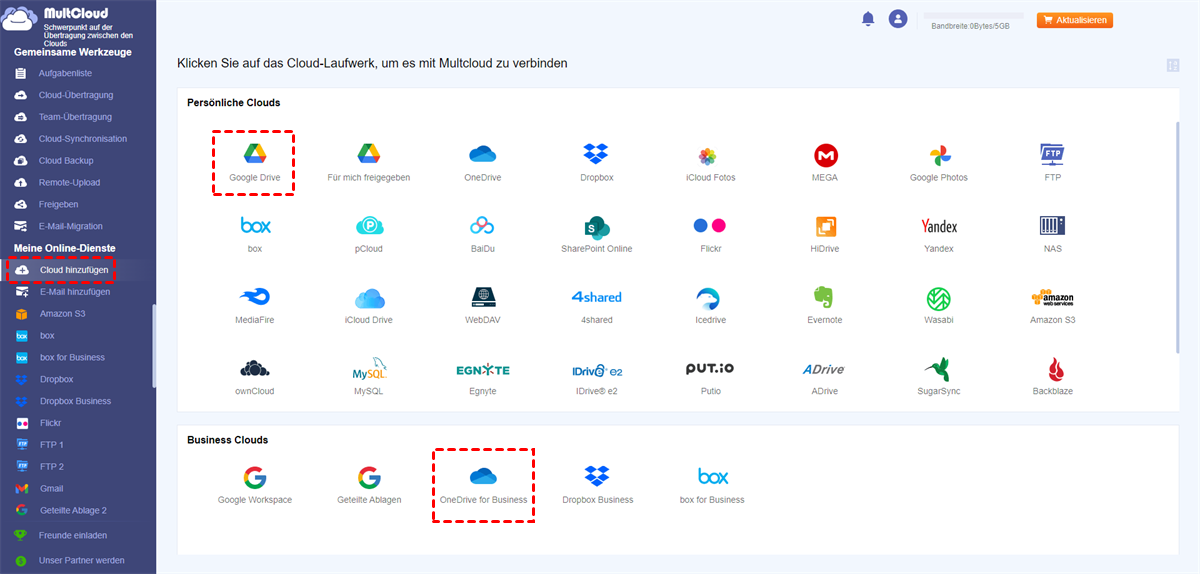Add a personal OneDrive cloud
The width and height of the screenshot is (1200, 574).
coord(483,154)
